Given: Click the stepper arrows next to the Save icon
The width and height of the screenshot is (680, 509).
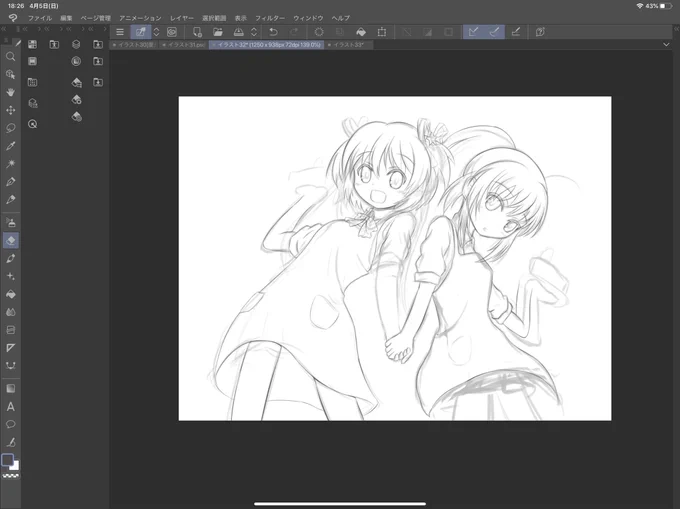Looking at the screenshot, I should 254,32.
